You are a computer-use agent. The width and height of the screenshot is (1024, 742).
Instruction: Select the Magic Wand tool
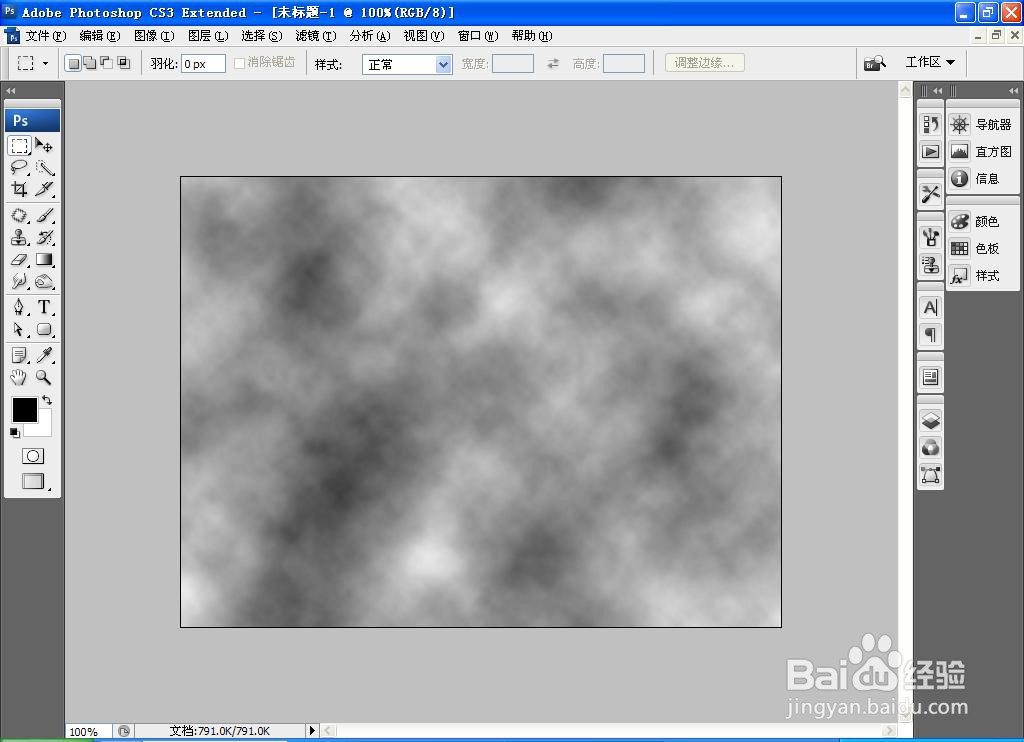[44, 167]
